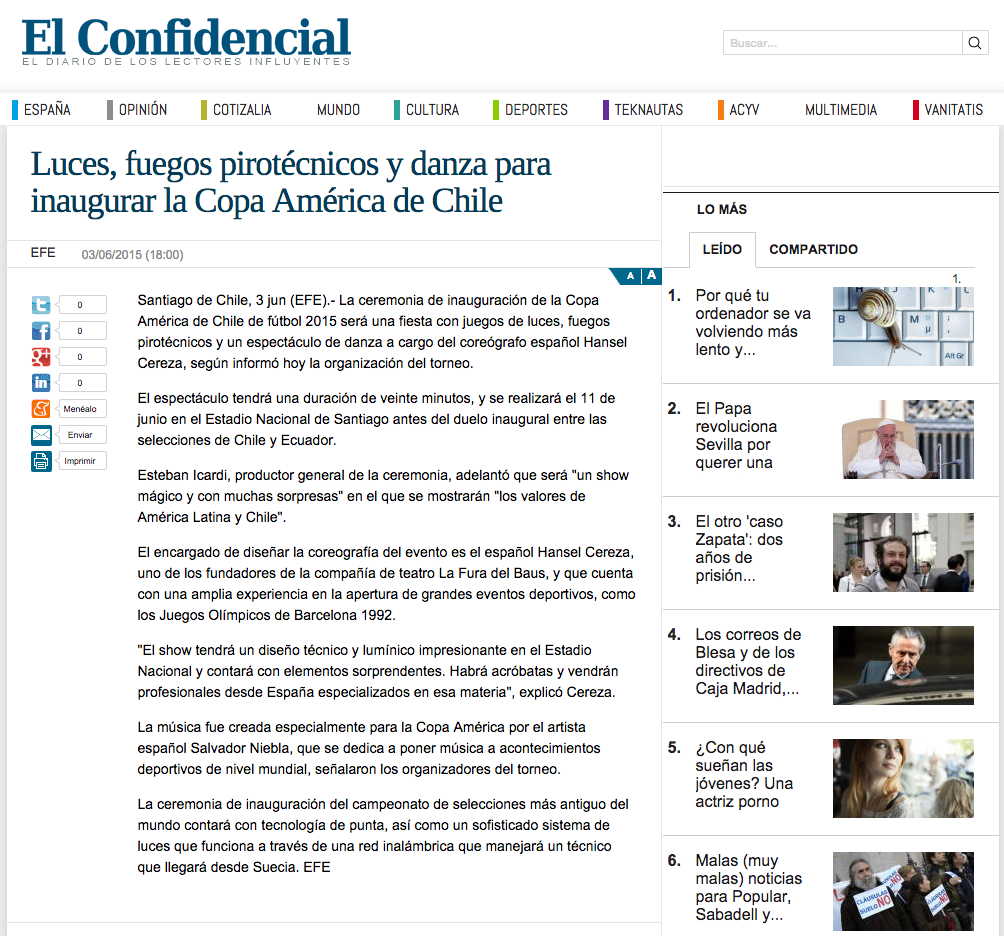Image resolution: width=1004 pixels, height=936 pixels.
Task: Go to the Teknautas section
Action: click(x=648, y=110)
